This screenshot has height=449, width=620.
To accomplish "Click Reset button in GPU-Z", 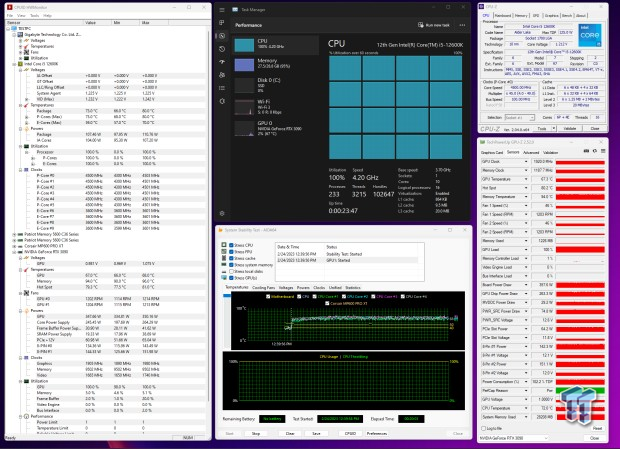I will [x=597, y=428].
